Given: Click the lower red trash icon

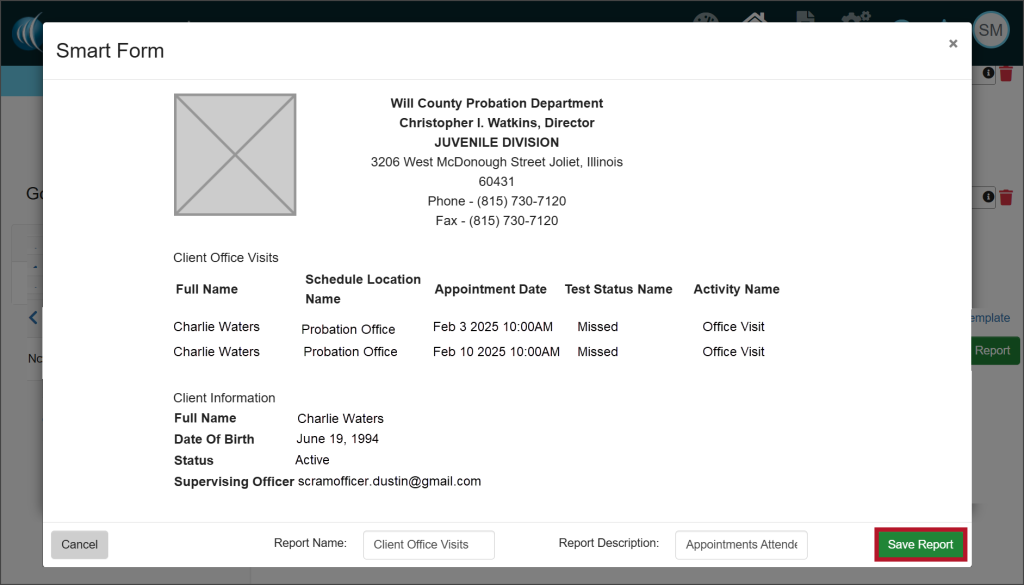Looking at the screenshot, I should [1006, 198].
